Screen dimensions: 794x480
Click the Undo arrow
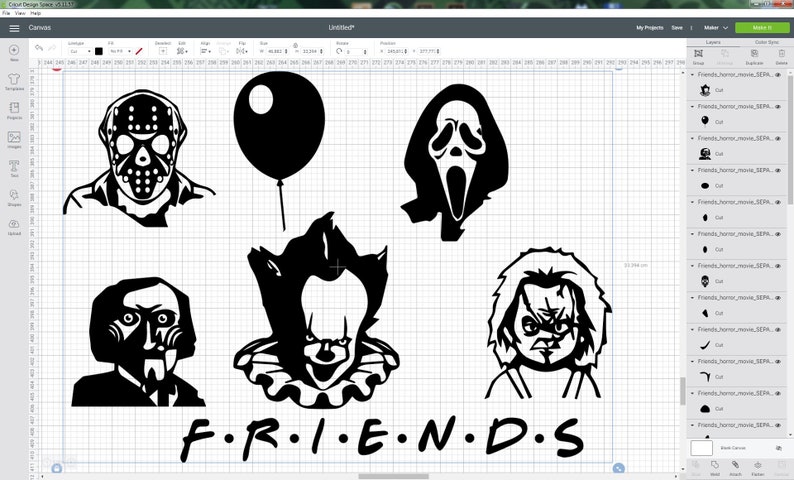pos(39,48)
